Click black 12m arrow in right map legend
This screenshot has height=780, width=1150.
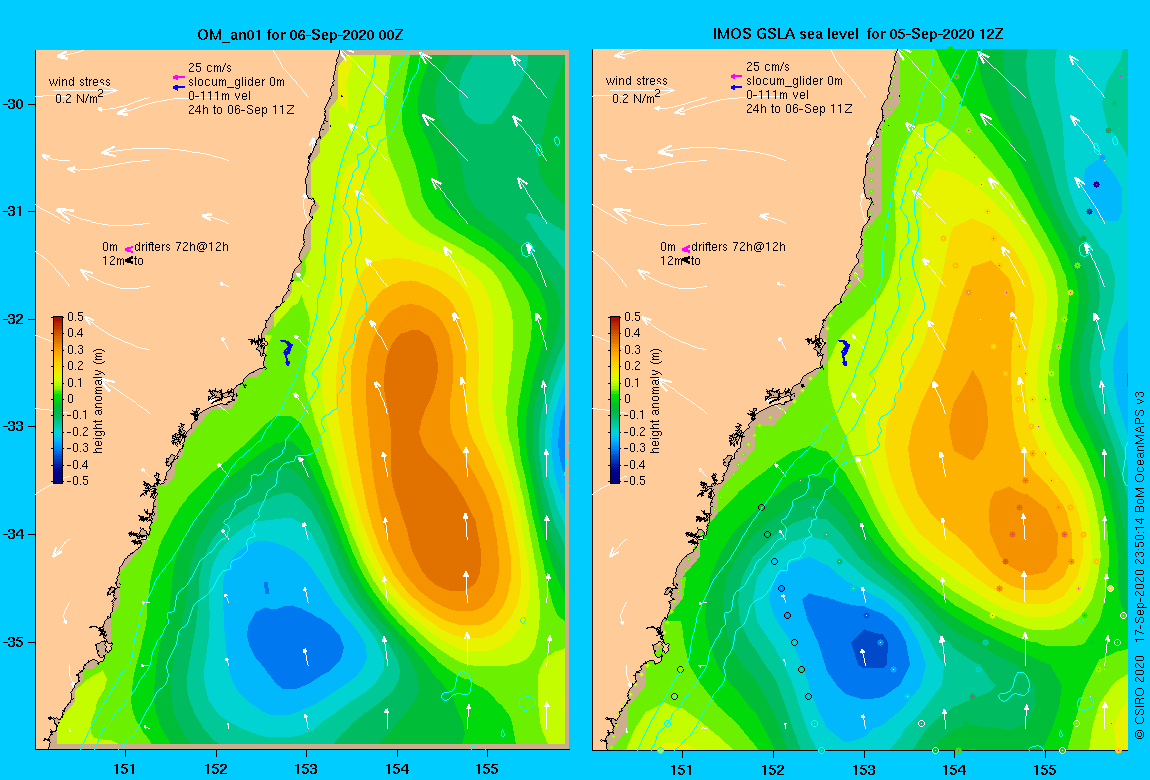686,260
